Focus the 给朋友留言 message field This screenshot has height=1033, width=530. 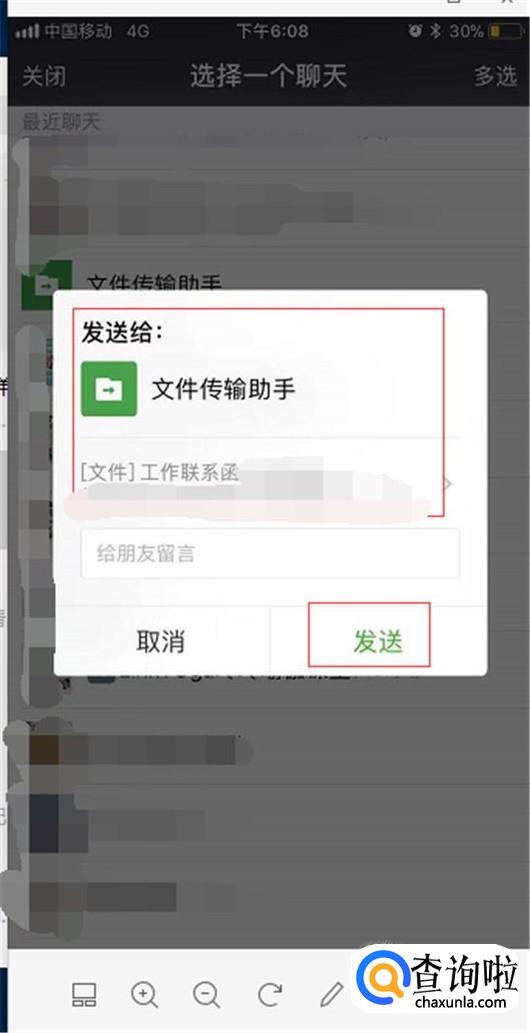coord(270,553)
